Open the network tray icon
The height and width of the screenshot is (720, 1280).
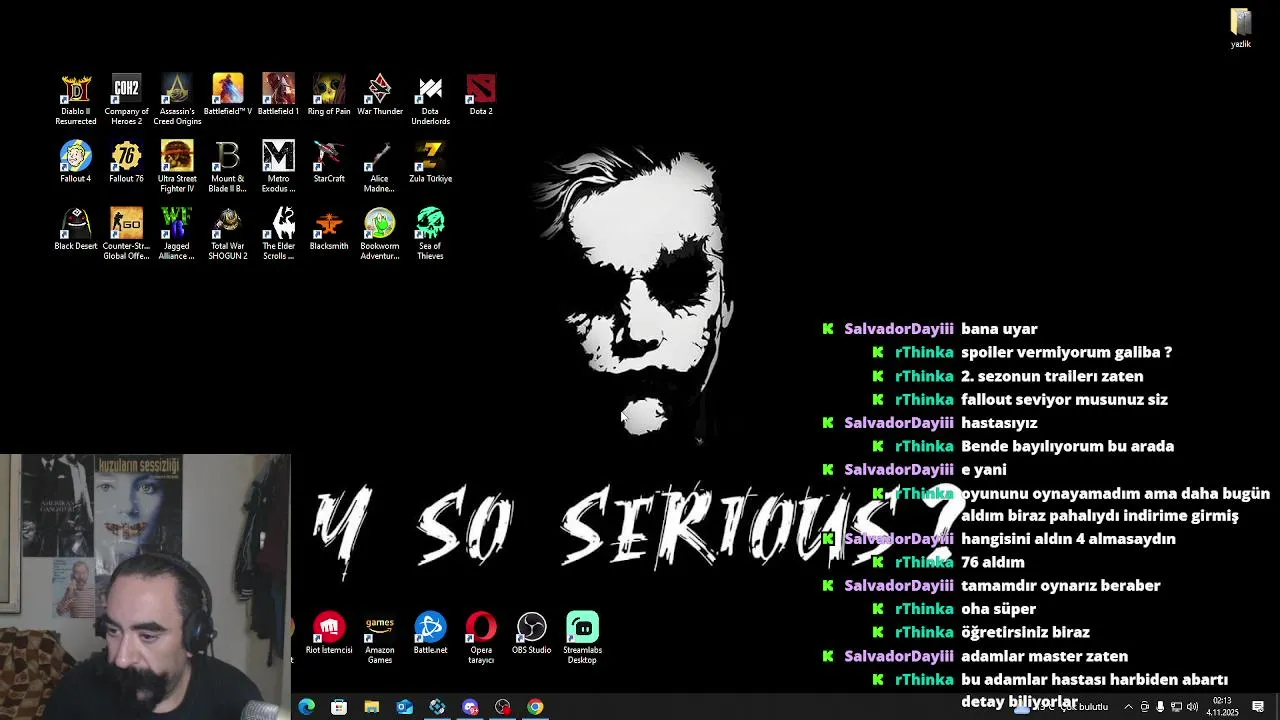[x=1176, y=707]
